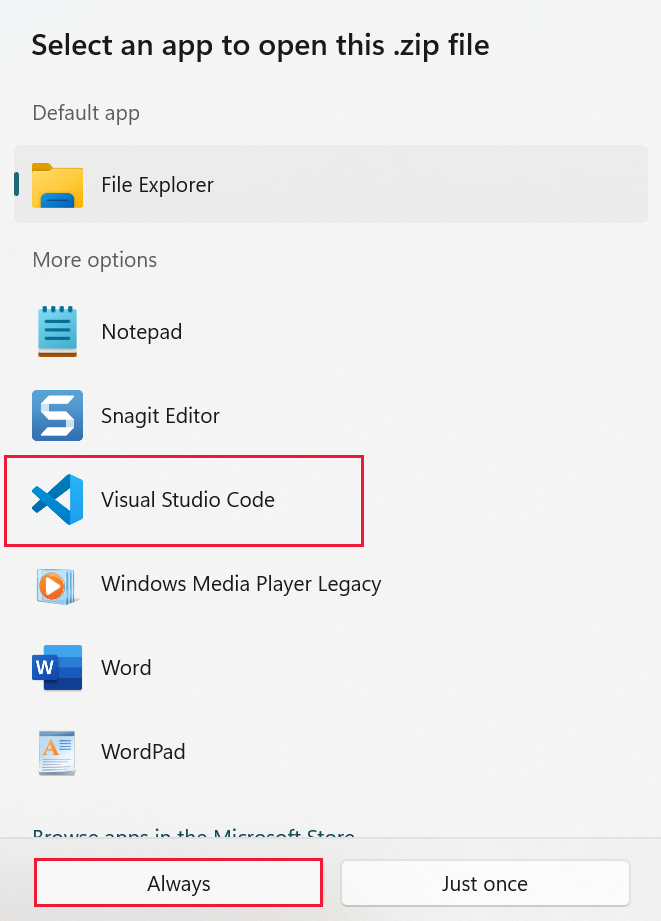This screenshot has height=921, width=661.
Task: Select the highlighted Visual Studio Code entry
Action: 185,500
